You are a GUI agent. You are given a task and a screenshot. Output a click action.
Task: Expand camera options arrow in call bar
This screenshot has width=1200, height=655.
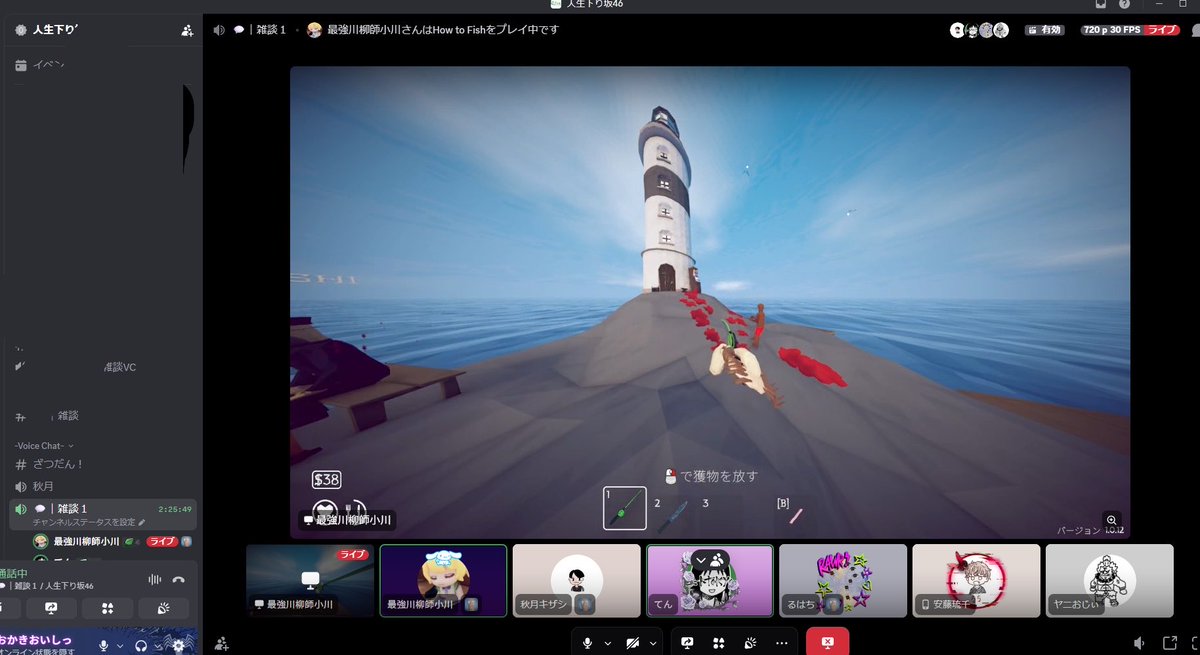pyautogui.click(x=653, y=643)
